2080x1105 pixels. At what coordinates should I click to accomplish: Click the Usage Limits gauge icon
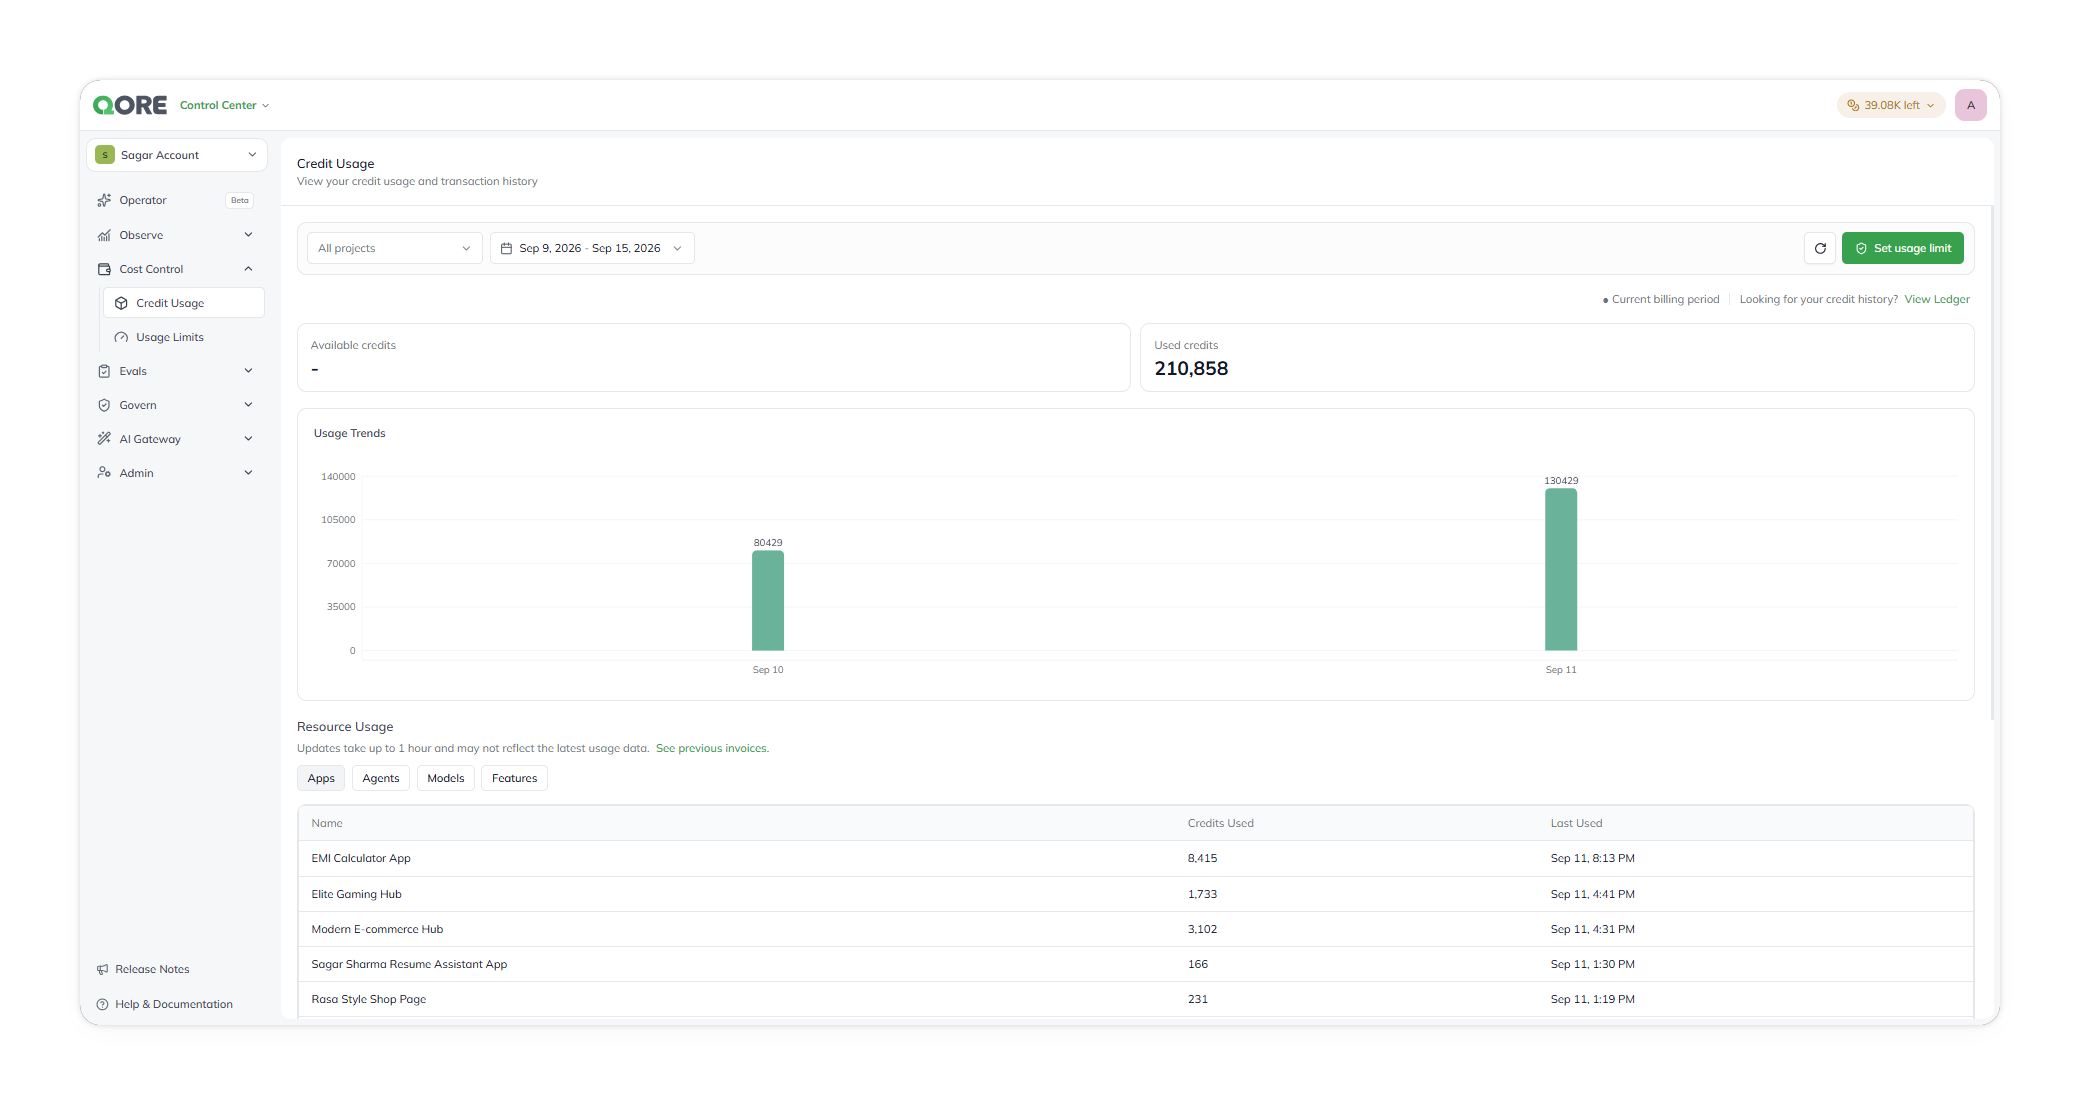pos(121,337)
